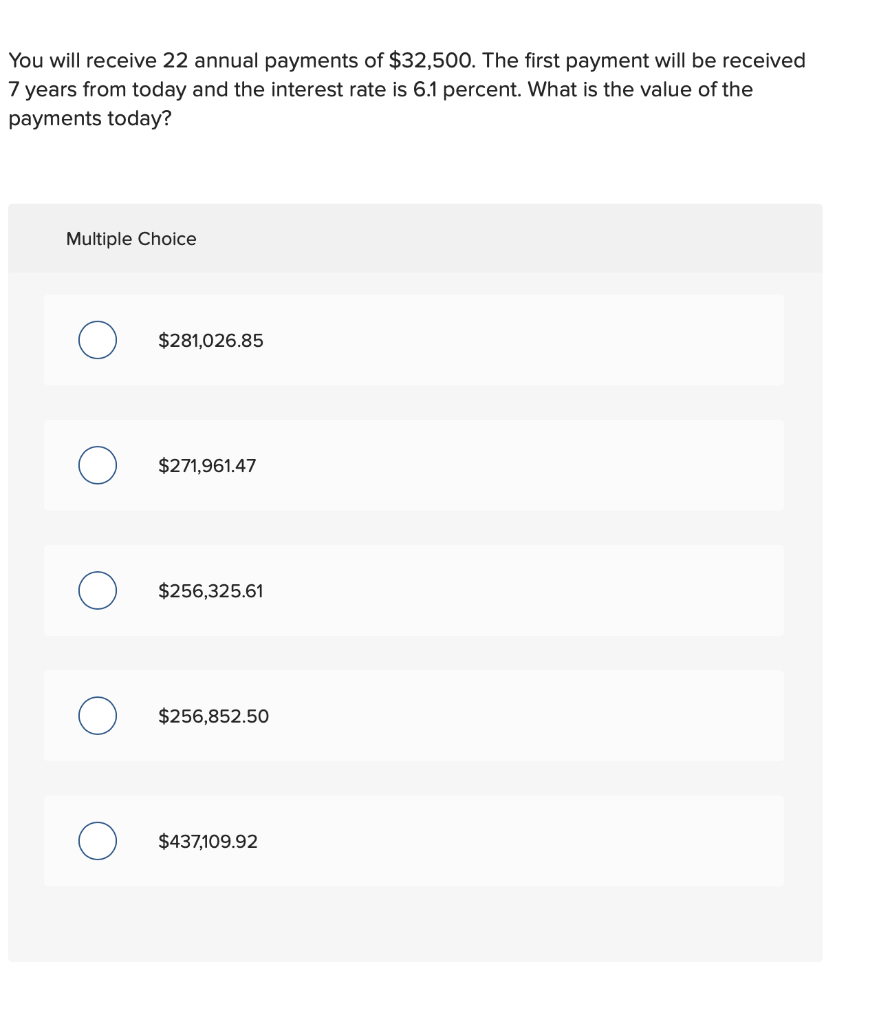This screenshot has height=1024, width=879.
Task: Click the Multiple Choice header
Action: pyautogui.click(x=131, y=239)
